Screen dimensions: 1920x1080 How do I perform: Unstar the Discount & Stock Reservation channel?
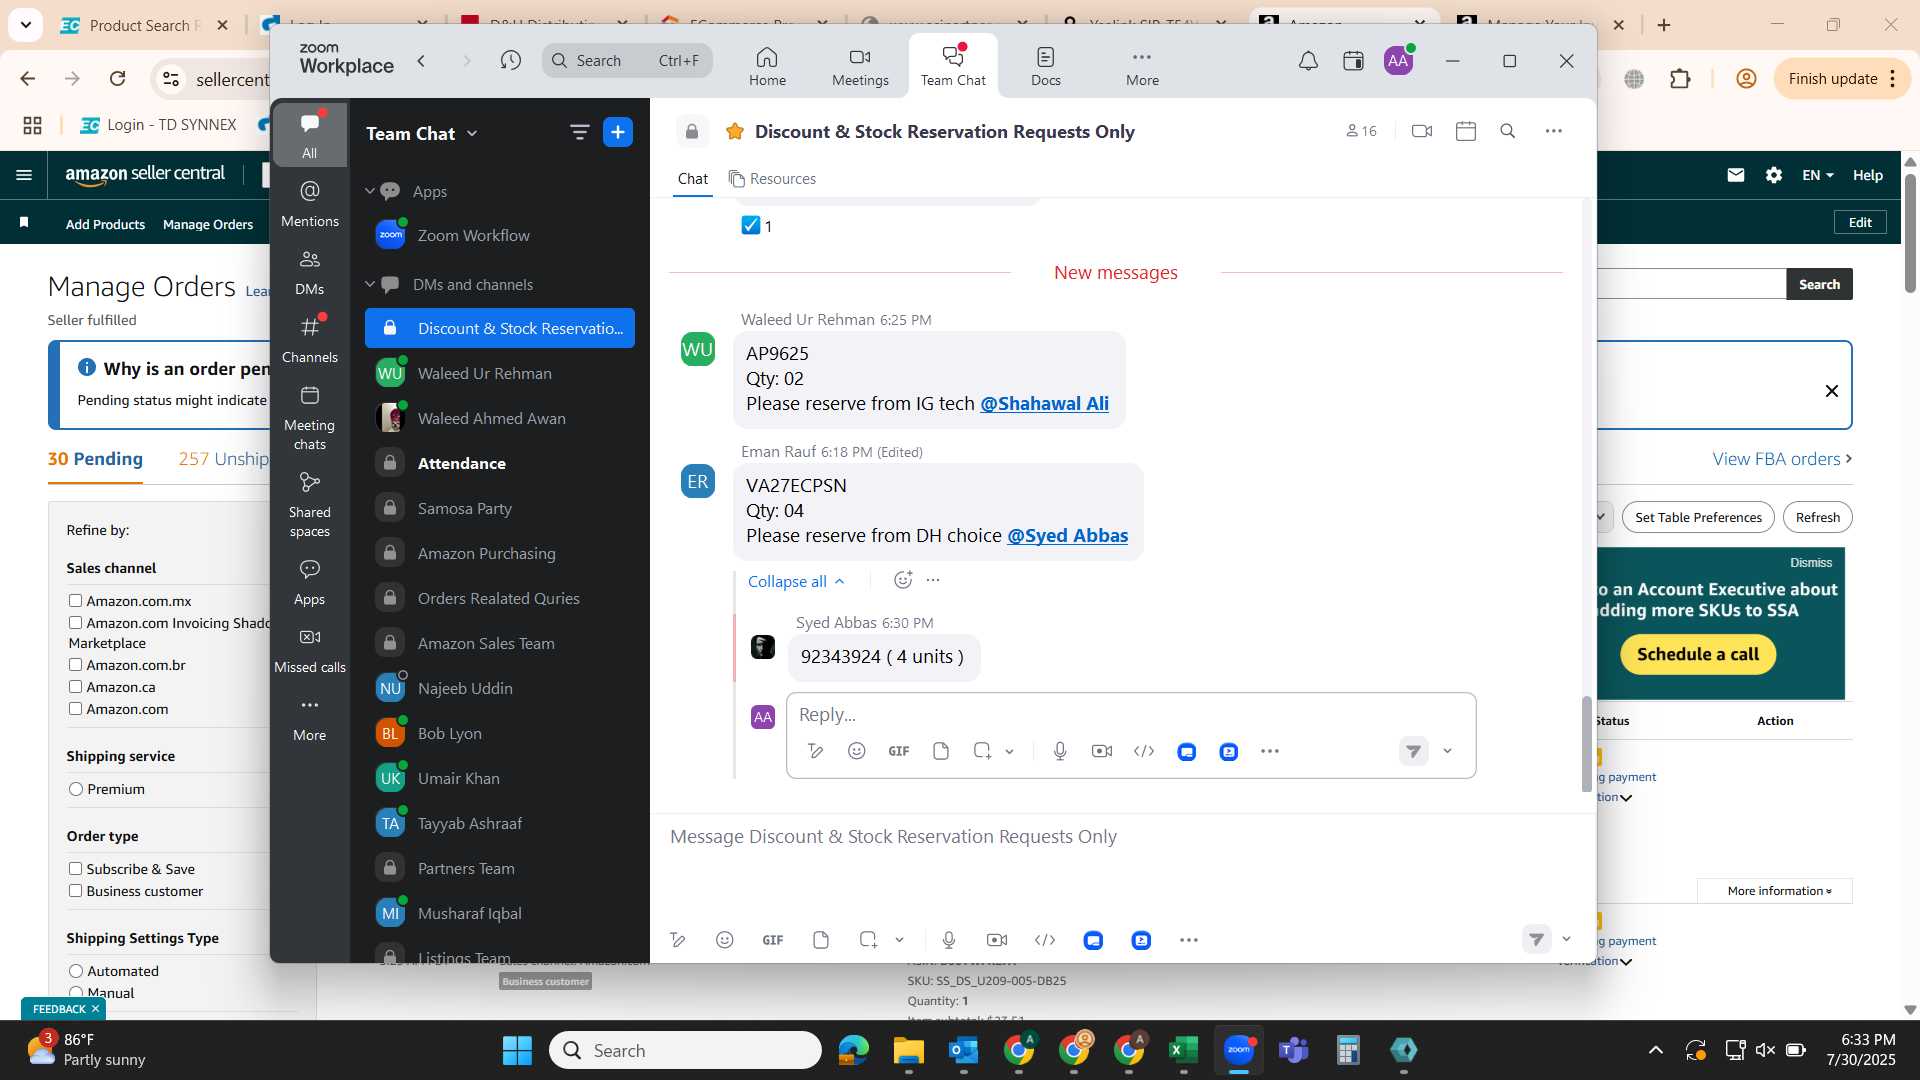tap(735, 132)
